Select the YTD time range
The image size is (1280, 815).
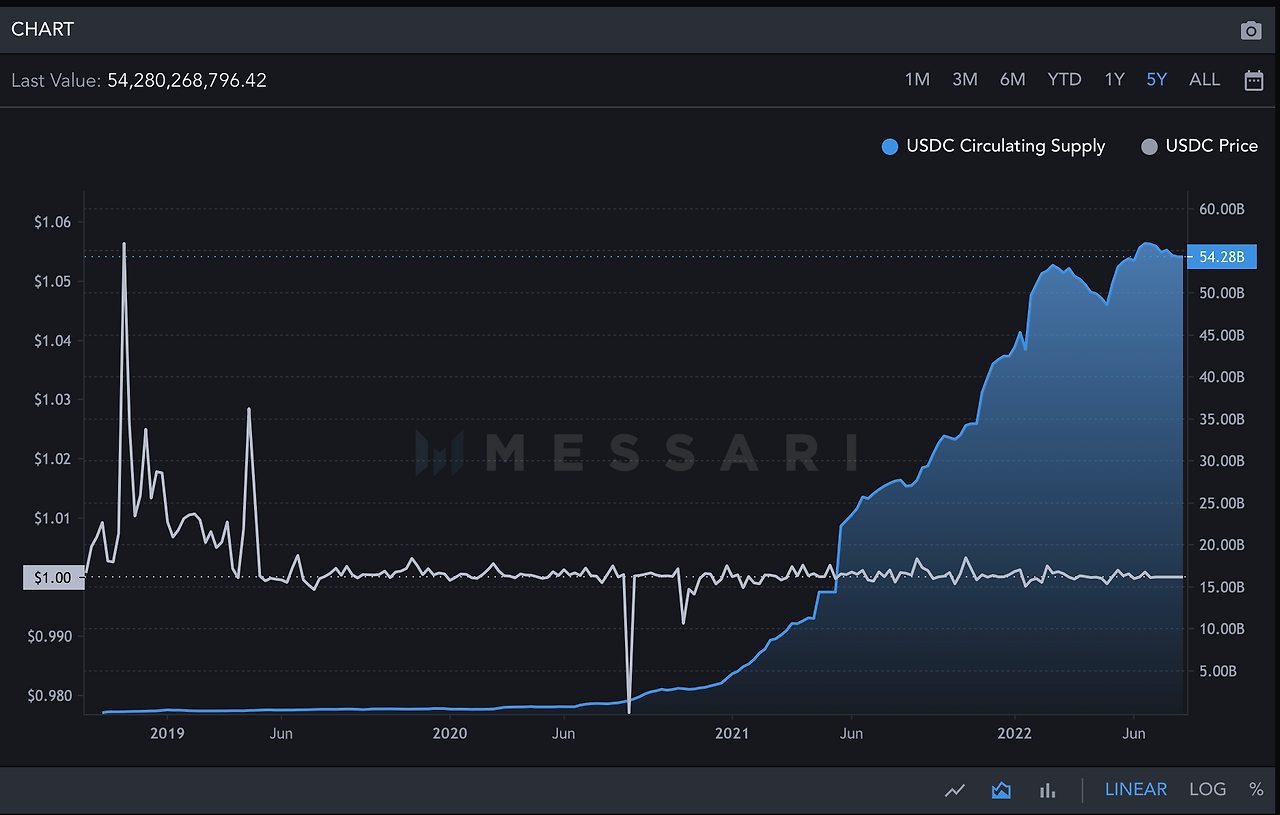(x=1064, y=80)
